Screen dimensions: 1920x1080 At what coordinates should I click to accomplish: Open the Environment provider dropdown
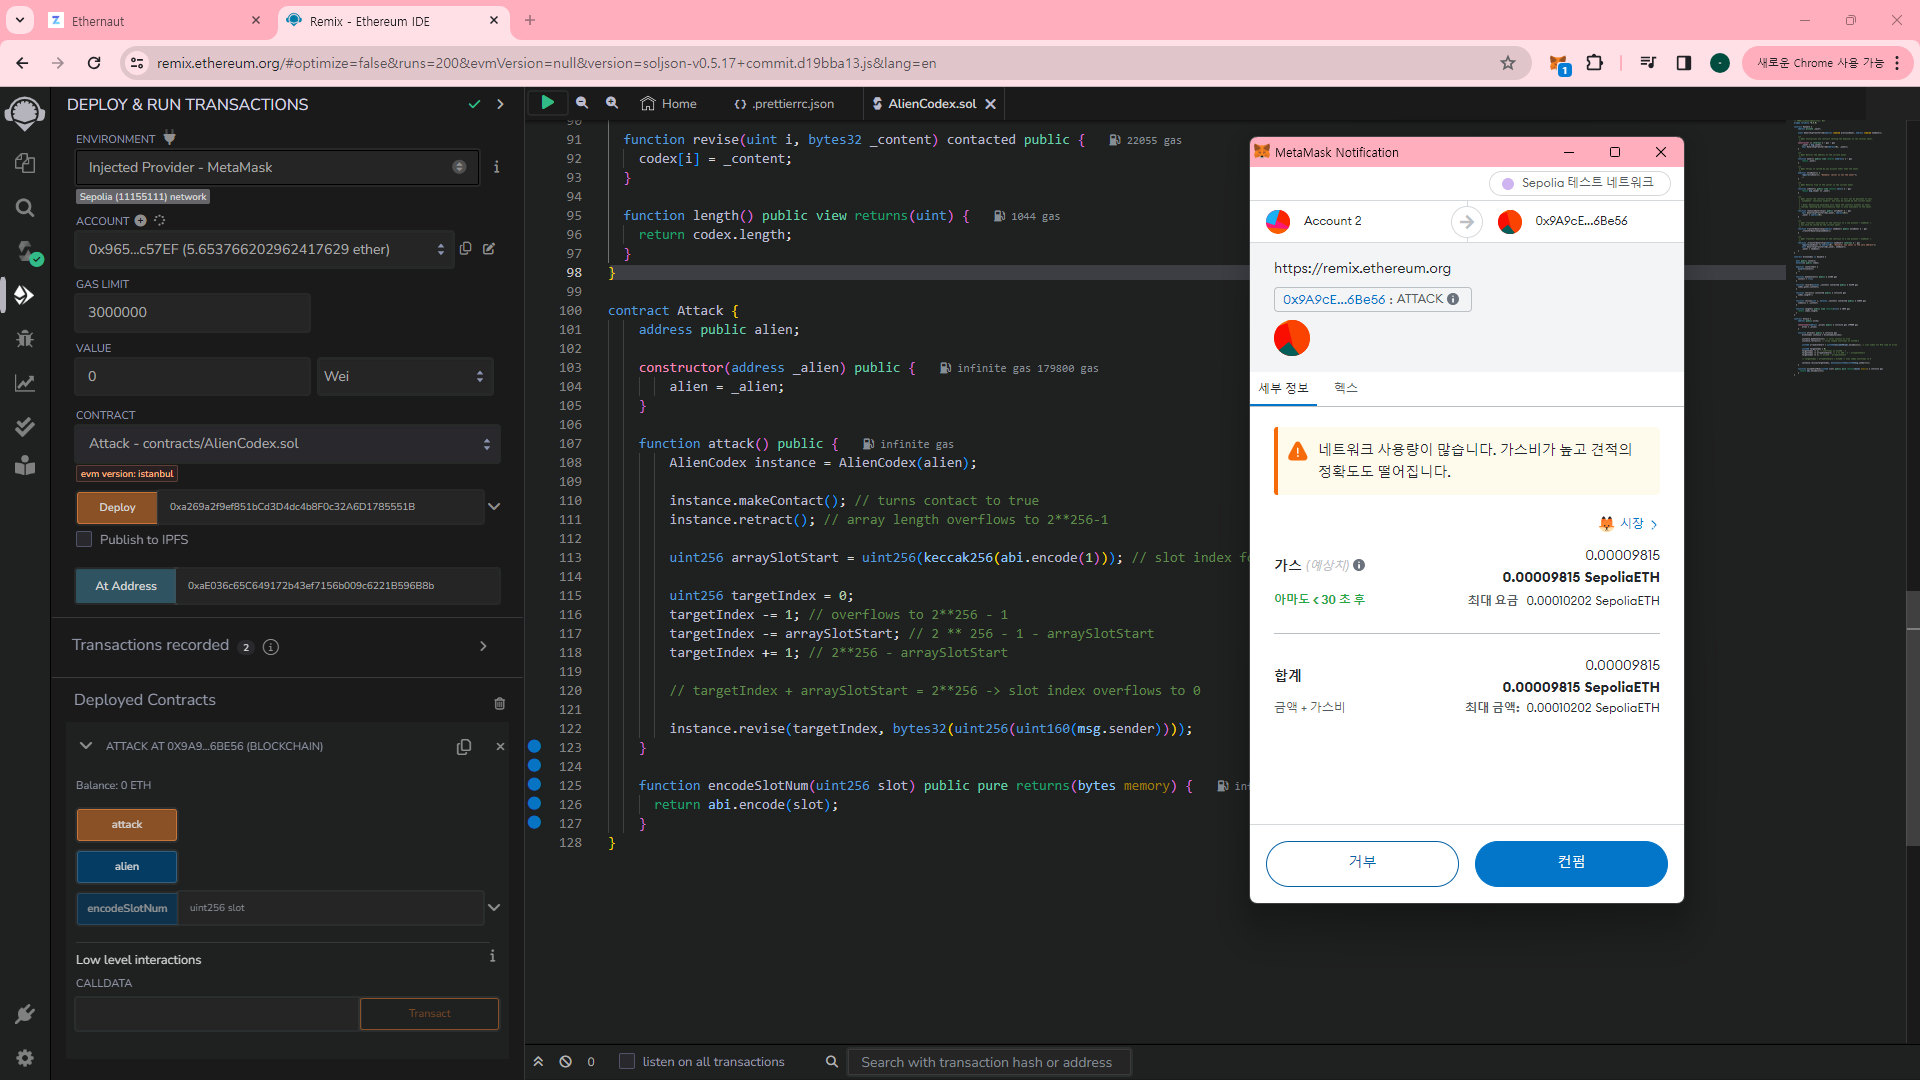(x=277, y=167)
